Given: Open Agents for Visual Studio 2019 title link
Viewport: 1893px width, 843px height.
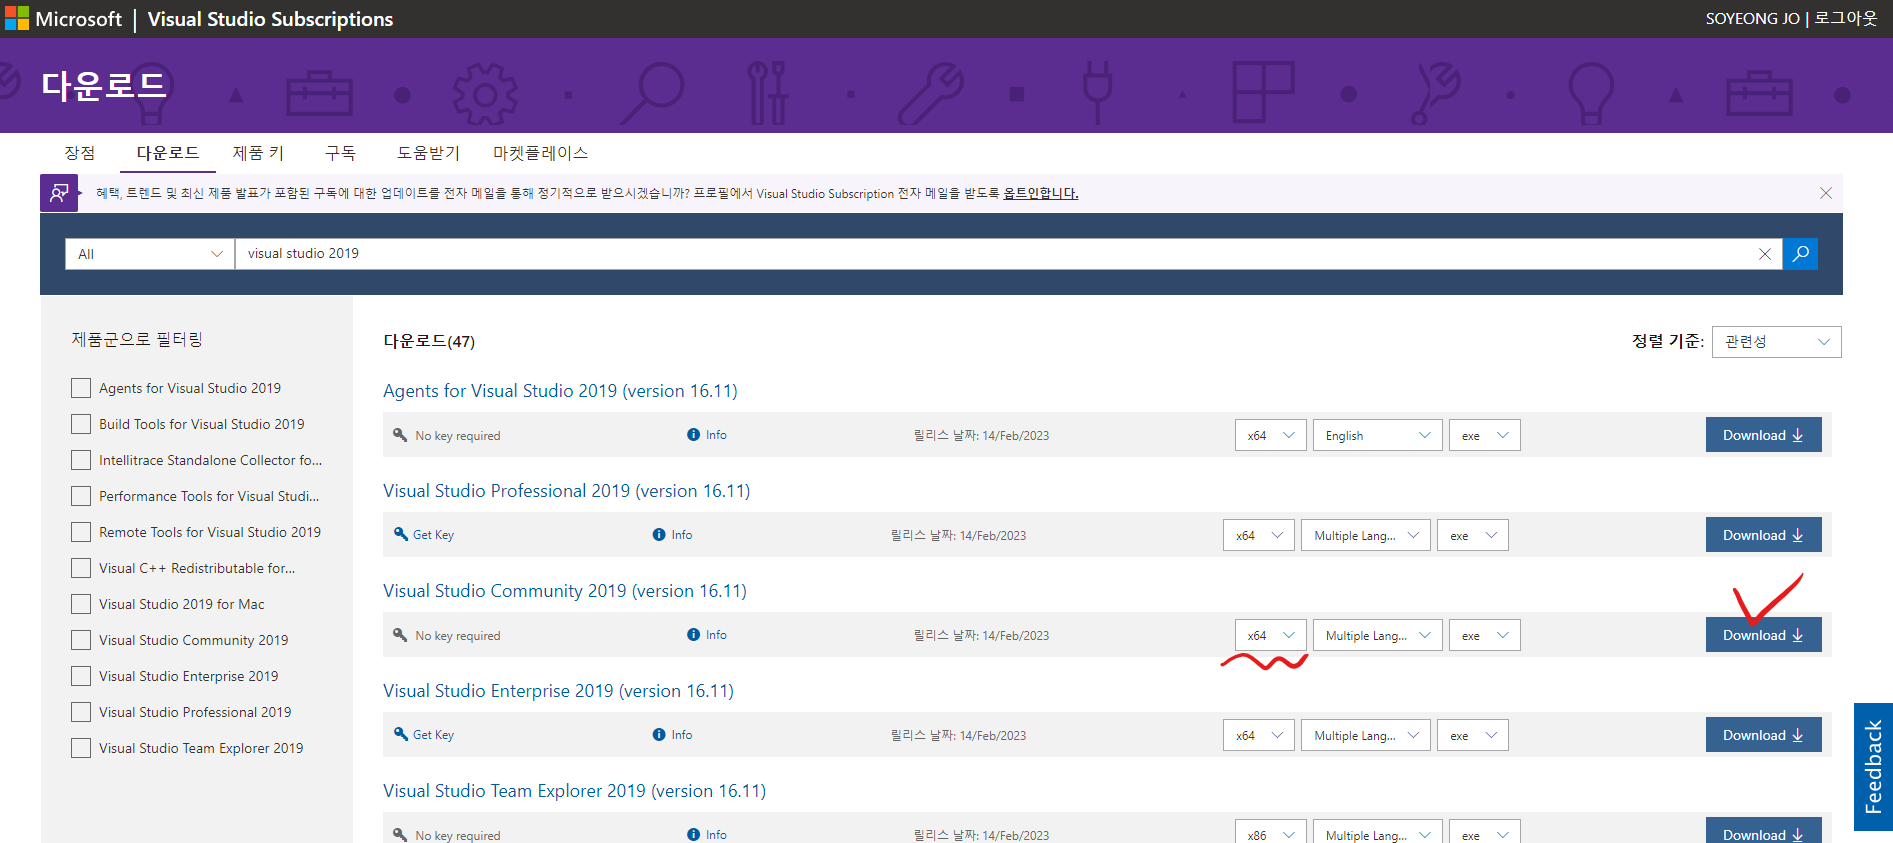Looking at the screenshot, I should [560, 391].
